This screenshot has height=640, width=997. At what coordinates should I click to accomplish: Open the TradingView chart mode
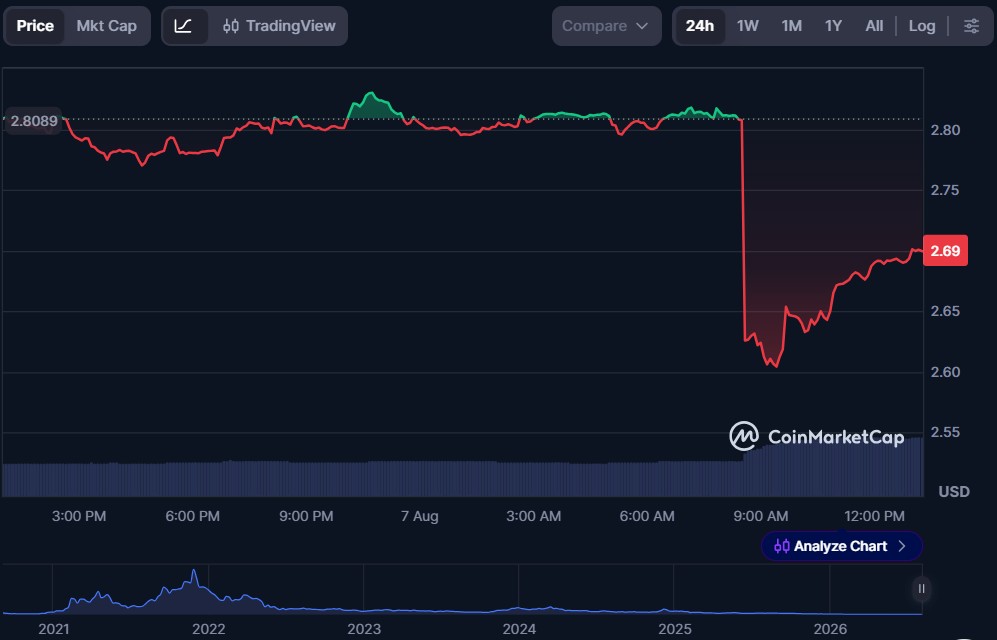(278, 26)
